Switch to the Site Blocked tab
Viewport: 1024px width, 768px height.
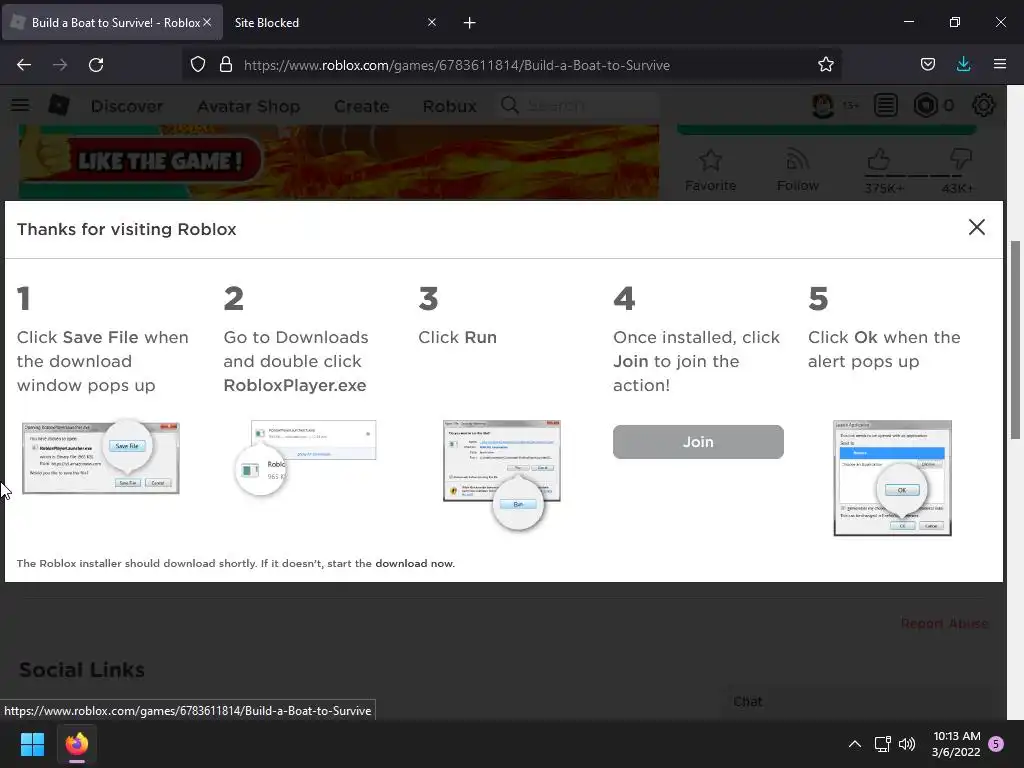tap(327, 23)
